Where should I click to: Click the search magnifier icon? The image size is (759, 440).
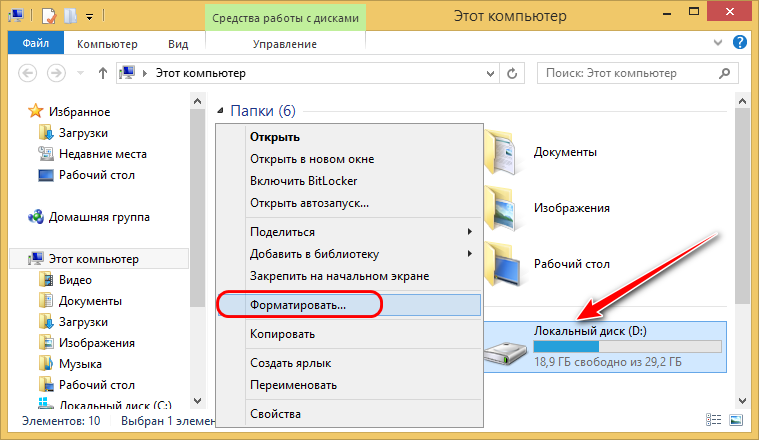coord(725,74)
